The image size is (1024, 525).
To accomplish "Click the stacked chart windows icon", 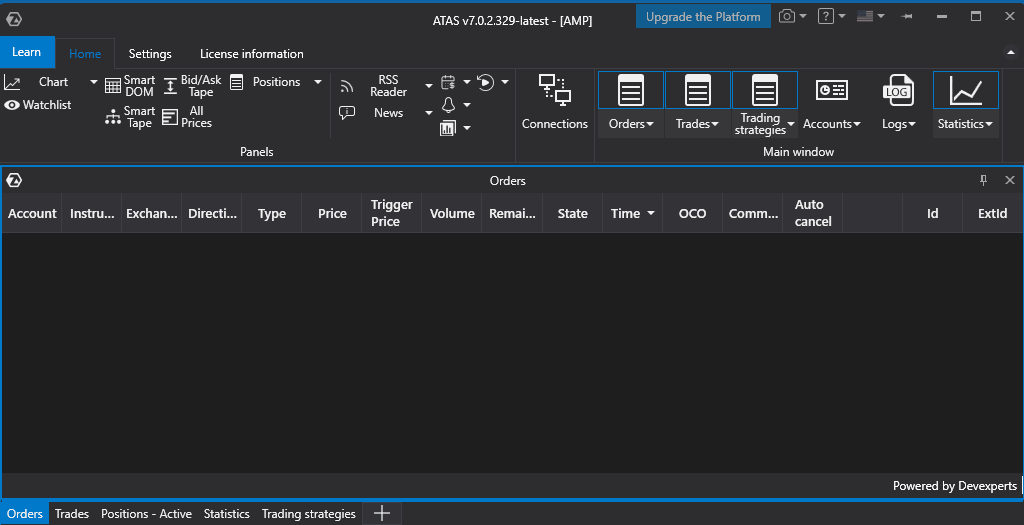I will click(x=448, y=128).
